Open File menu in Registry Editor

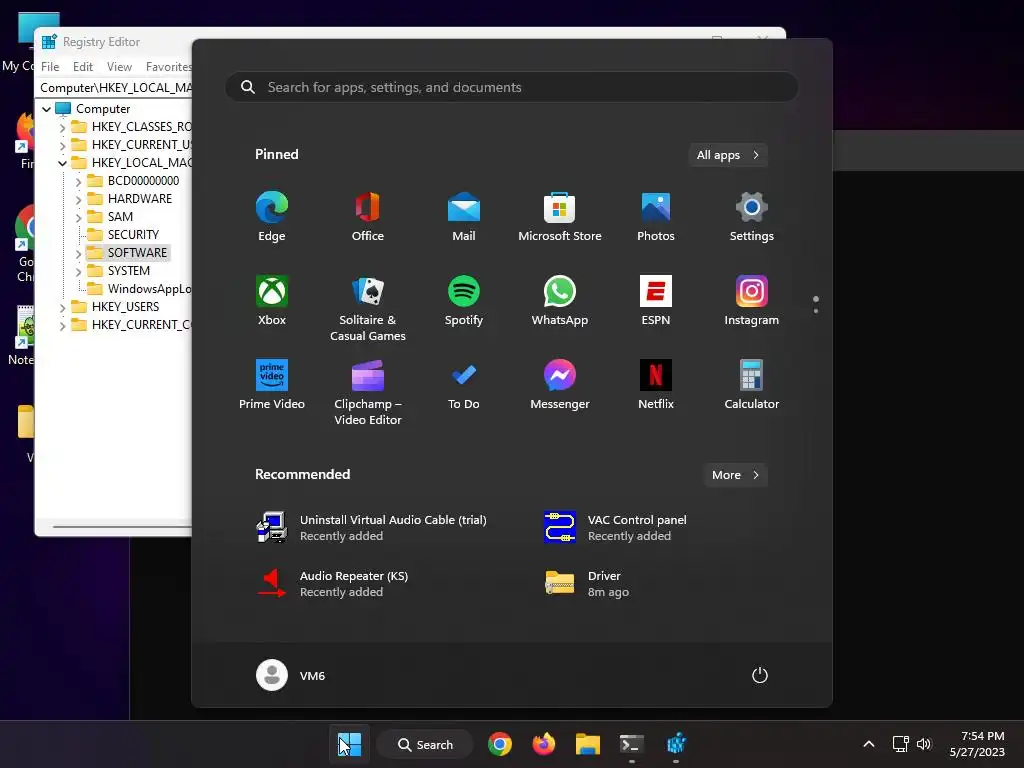50,67
